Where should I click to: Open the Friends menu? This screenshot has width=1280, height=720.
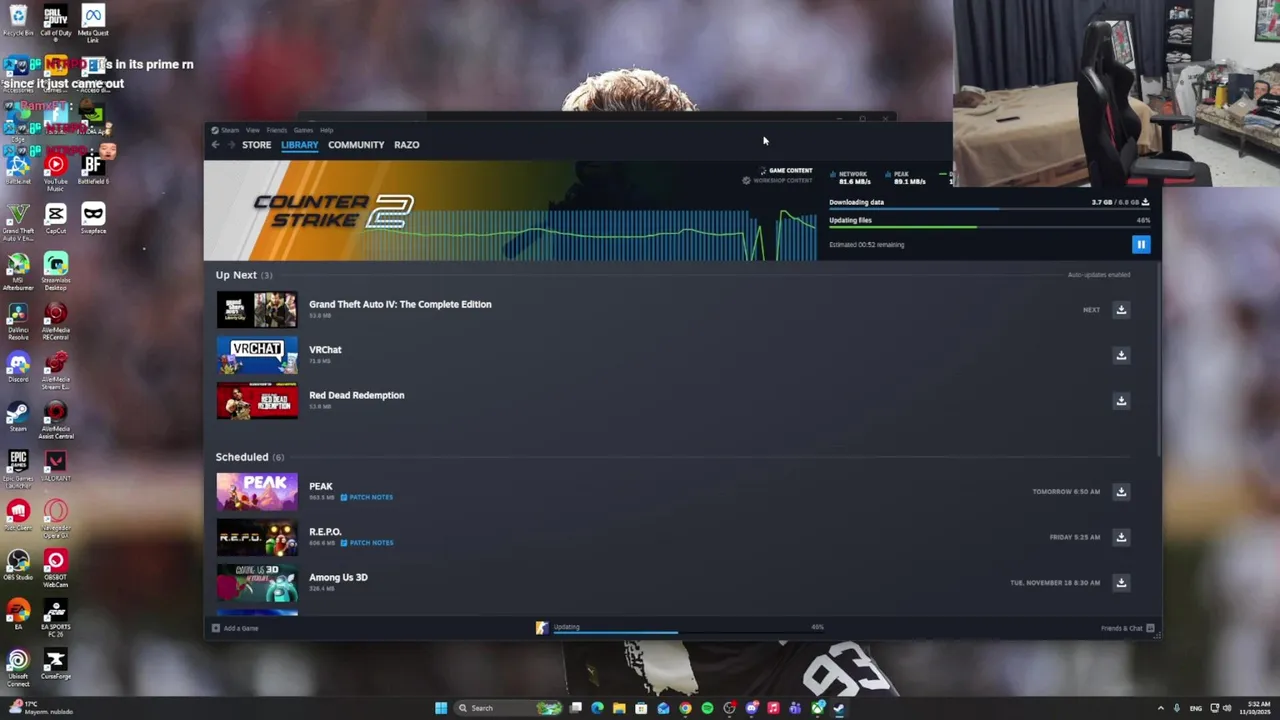coord(276,130)
